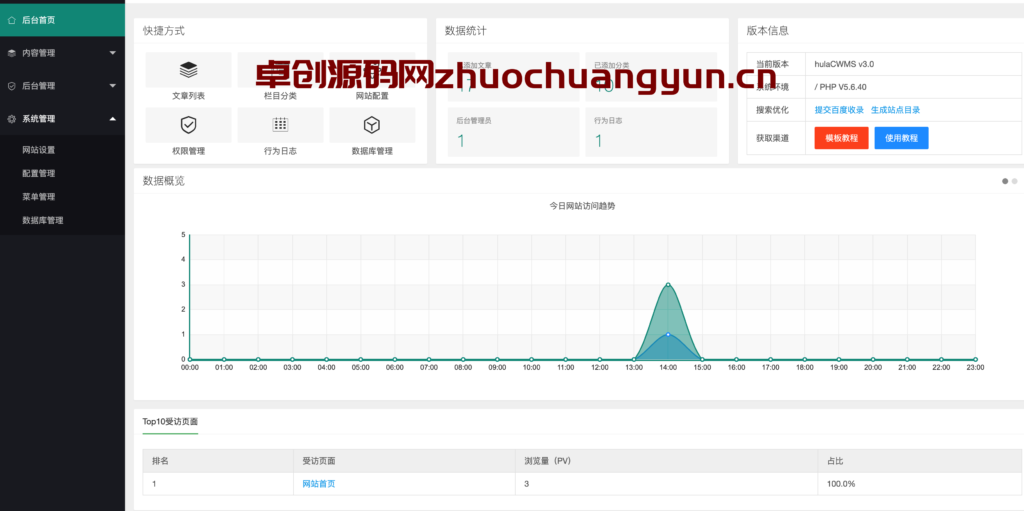Image resolution: width=1024 pixels, height=511 pixels.
Task: Click the 今日网站访问趋势 chart title
Action: coord(583,206)
